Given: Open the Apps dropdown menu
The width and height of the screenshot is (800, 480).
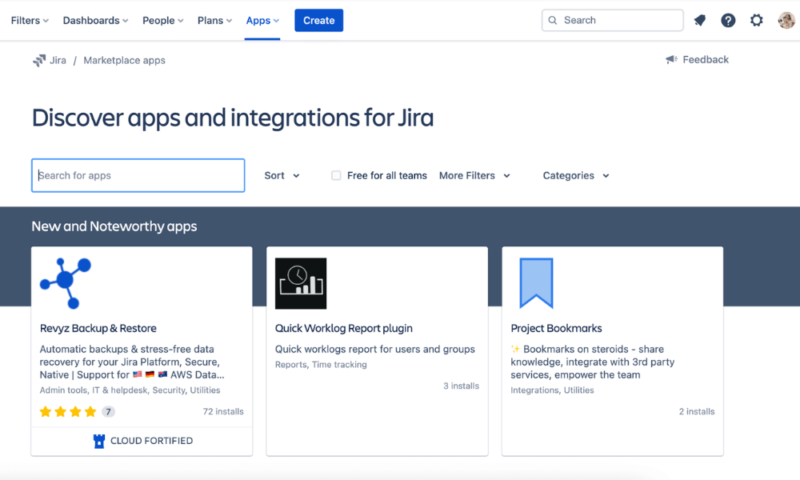Looking at the screenshot, I should [x=262, y=20].
